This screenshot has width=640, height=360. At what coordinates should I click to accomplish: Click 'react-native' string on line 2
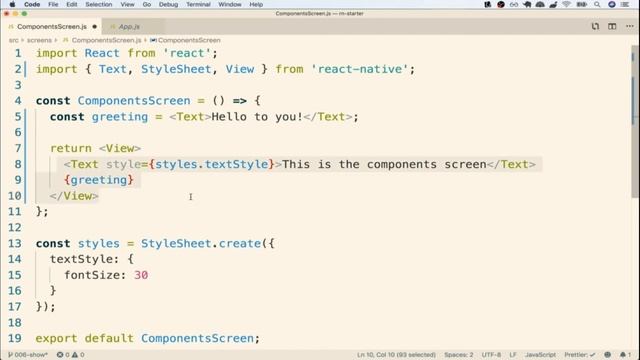pos(360,69)
